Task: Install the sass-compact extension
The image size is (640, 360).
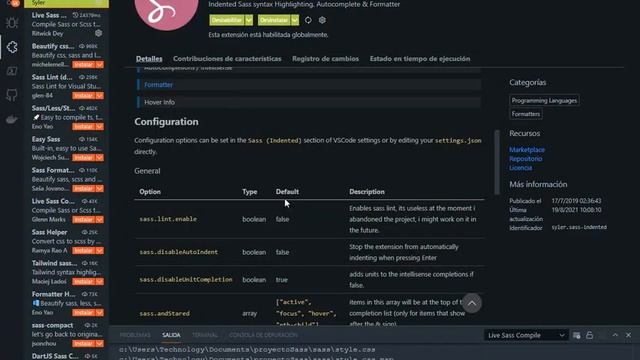Action: 84,344
